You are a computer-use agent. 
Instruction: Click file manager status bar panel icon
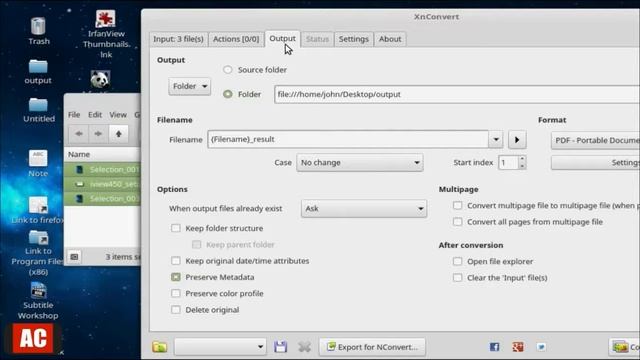(74, 257)
